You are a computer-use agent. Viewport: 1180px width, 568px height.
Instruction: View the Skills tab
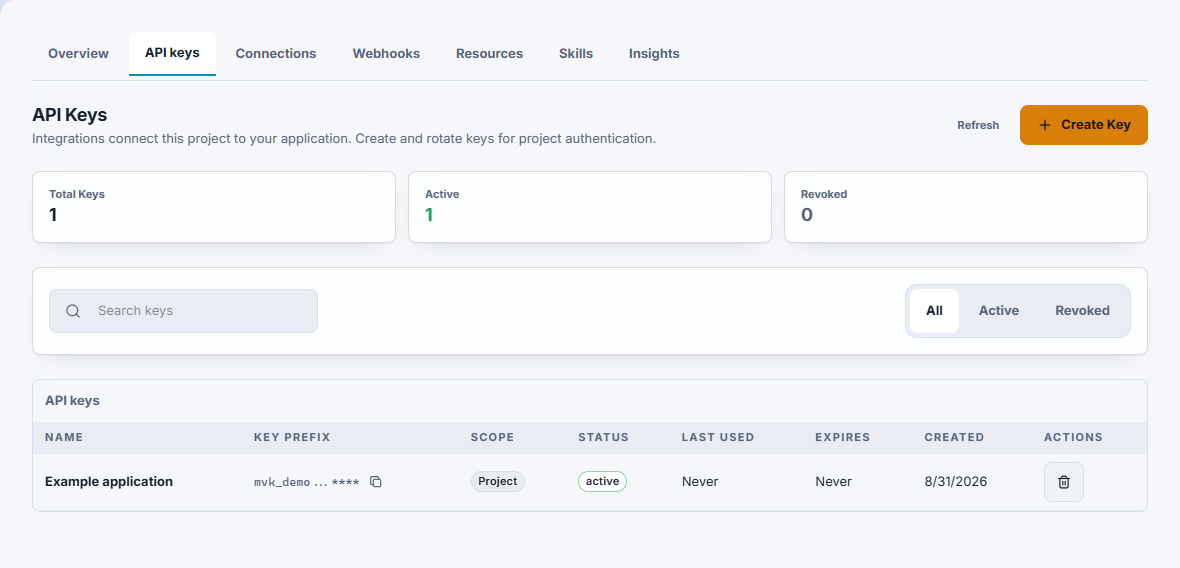576,53
